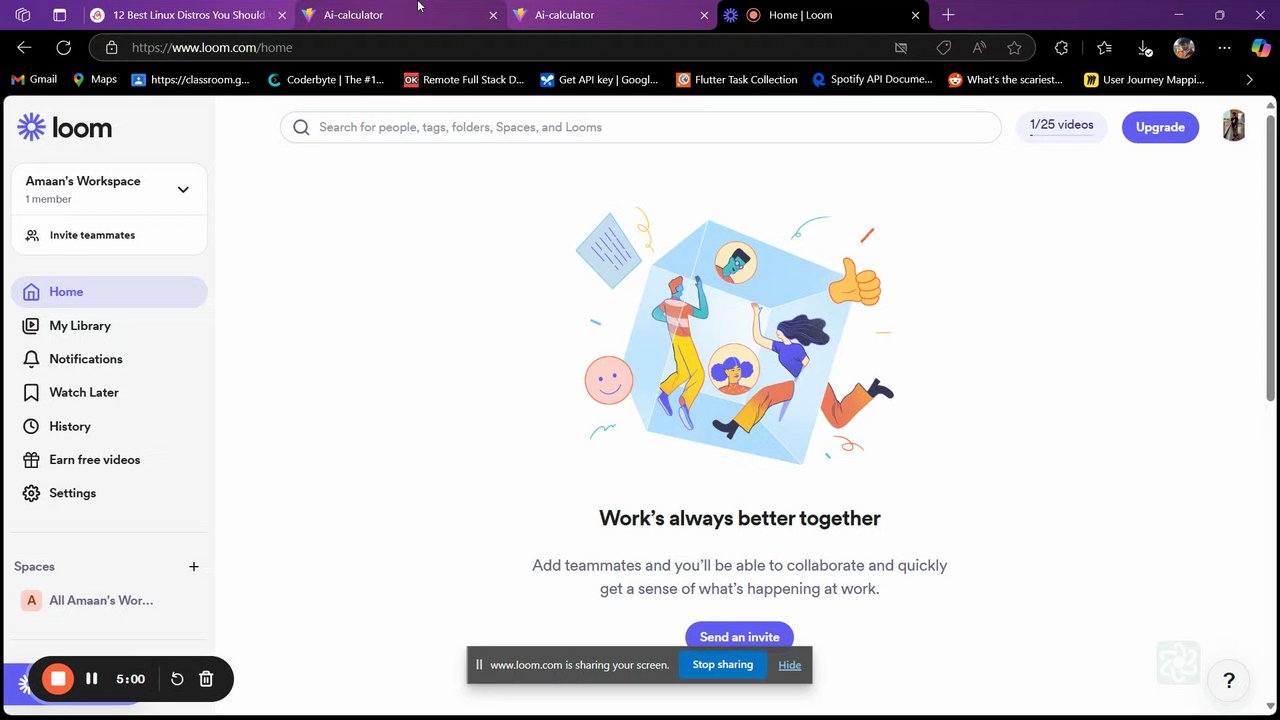Add a new Space with plus icon

click(194, 567)
